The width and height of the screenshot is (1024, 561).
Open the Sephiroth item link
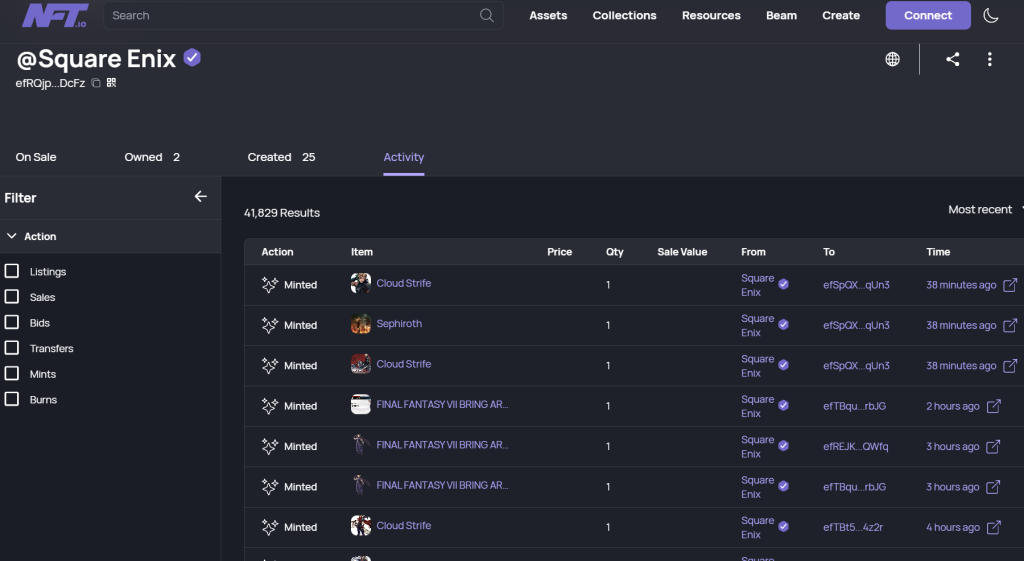399,324
